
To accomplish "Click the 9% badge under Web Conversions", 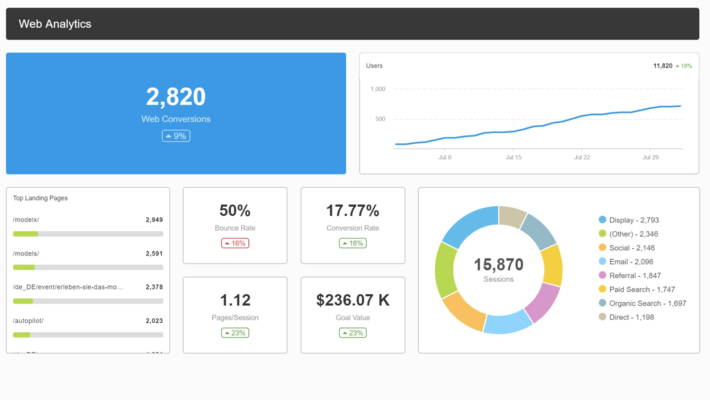I will 176,136.
